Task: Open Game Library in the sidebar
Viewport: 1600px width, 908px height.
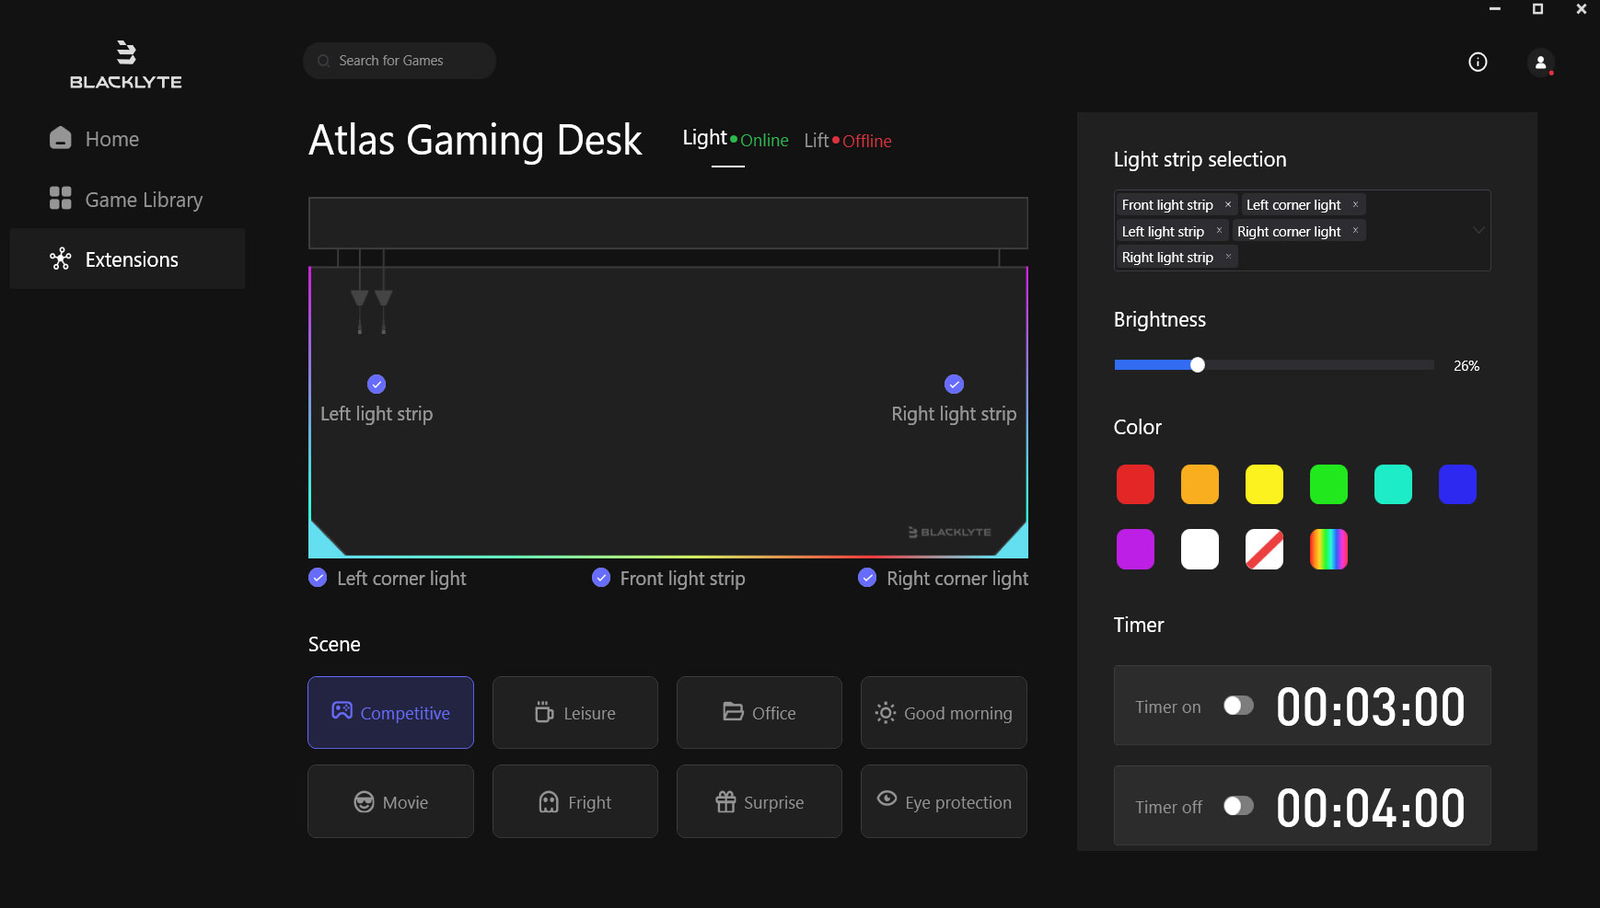Action: point(127,199)
